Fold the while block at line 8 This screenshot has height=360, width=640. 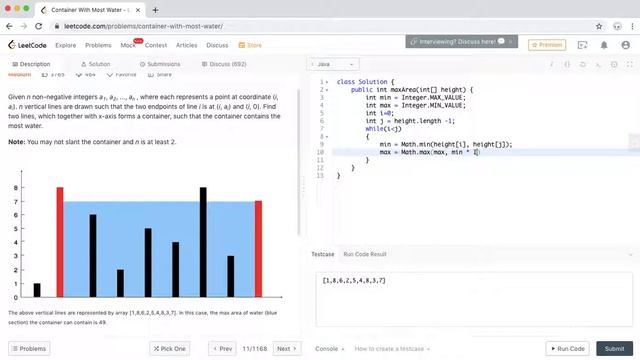pos(327,137)
